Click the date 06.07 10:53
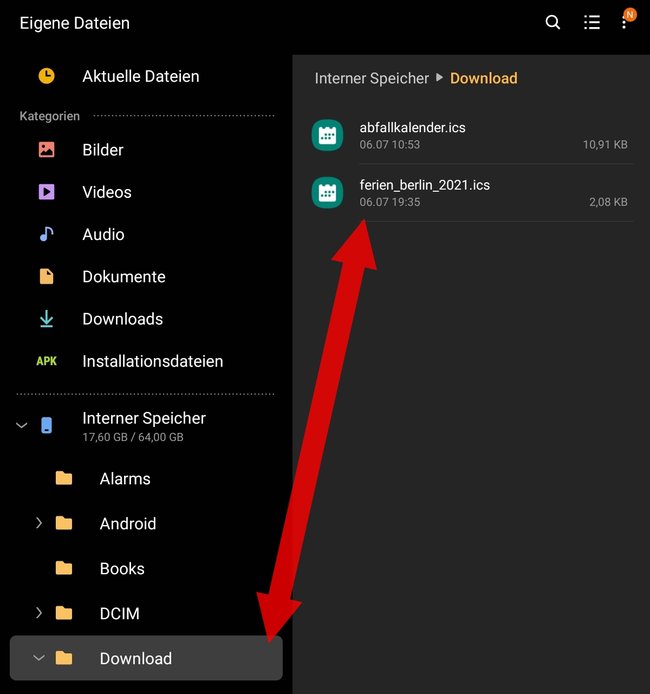Screen dimensions: 650x694 [389, 144]
